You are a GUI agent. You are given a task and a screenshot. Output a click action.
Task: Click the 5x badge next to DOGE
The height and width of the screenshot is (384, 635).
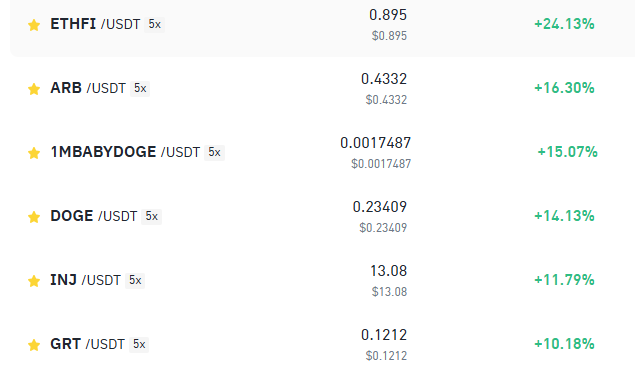[x=151, y=216]
